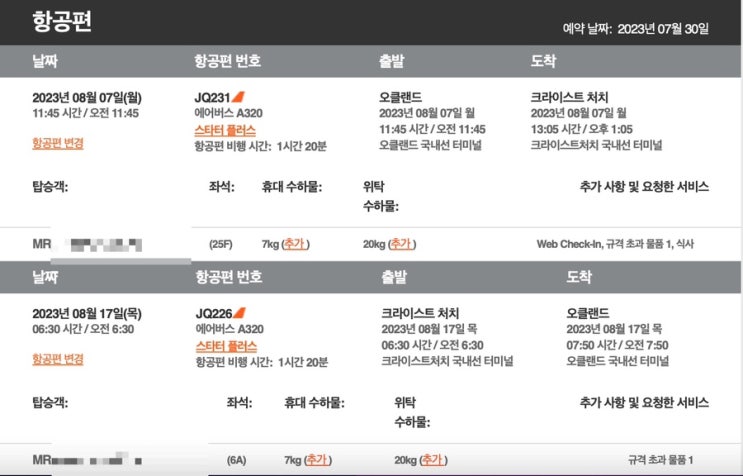Click Web Check-In services text
743x476 pixels.
click(615, 244)
